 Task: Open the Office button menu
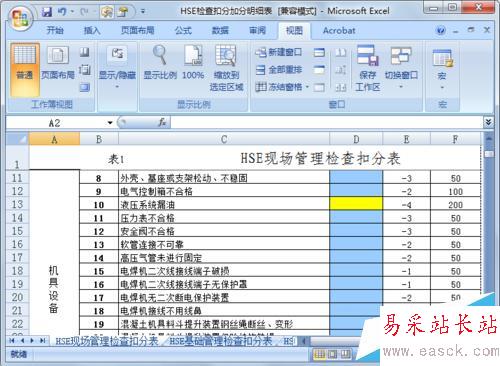click(19, 17)
